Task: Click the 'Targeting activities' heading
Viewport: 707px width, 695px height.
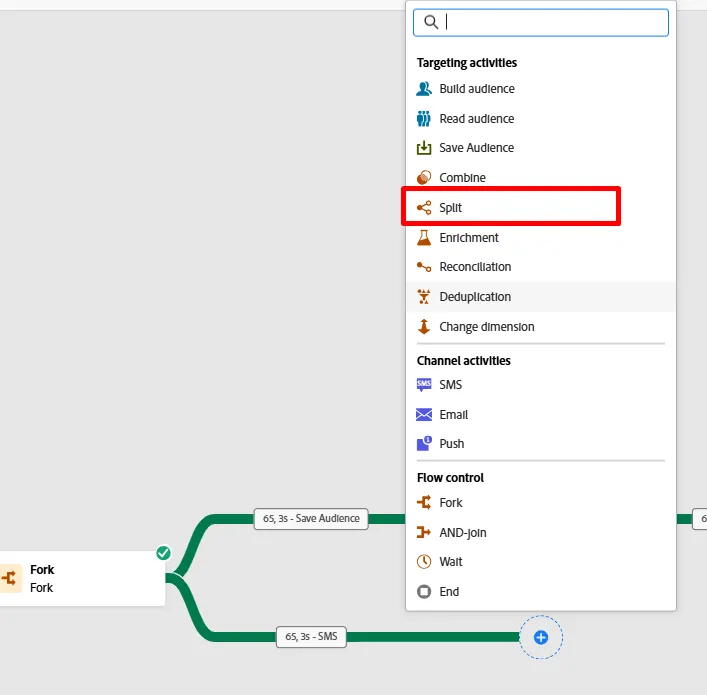Action: (467, 63)
